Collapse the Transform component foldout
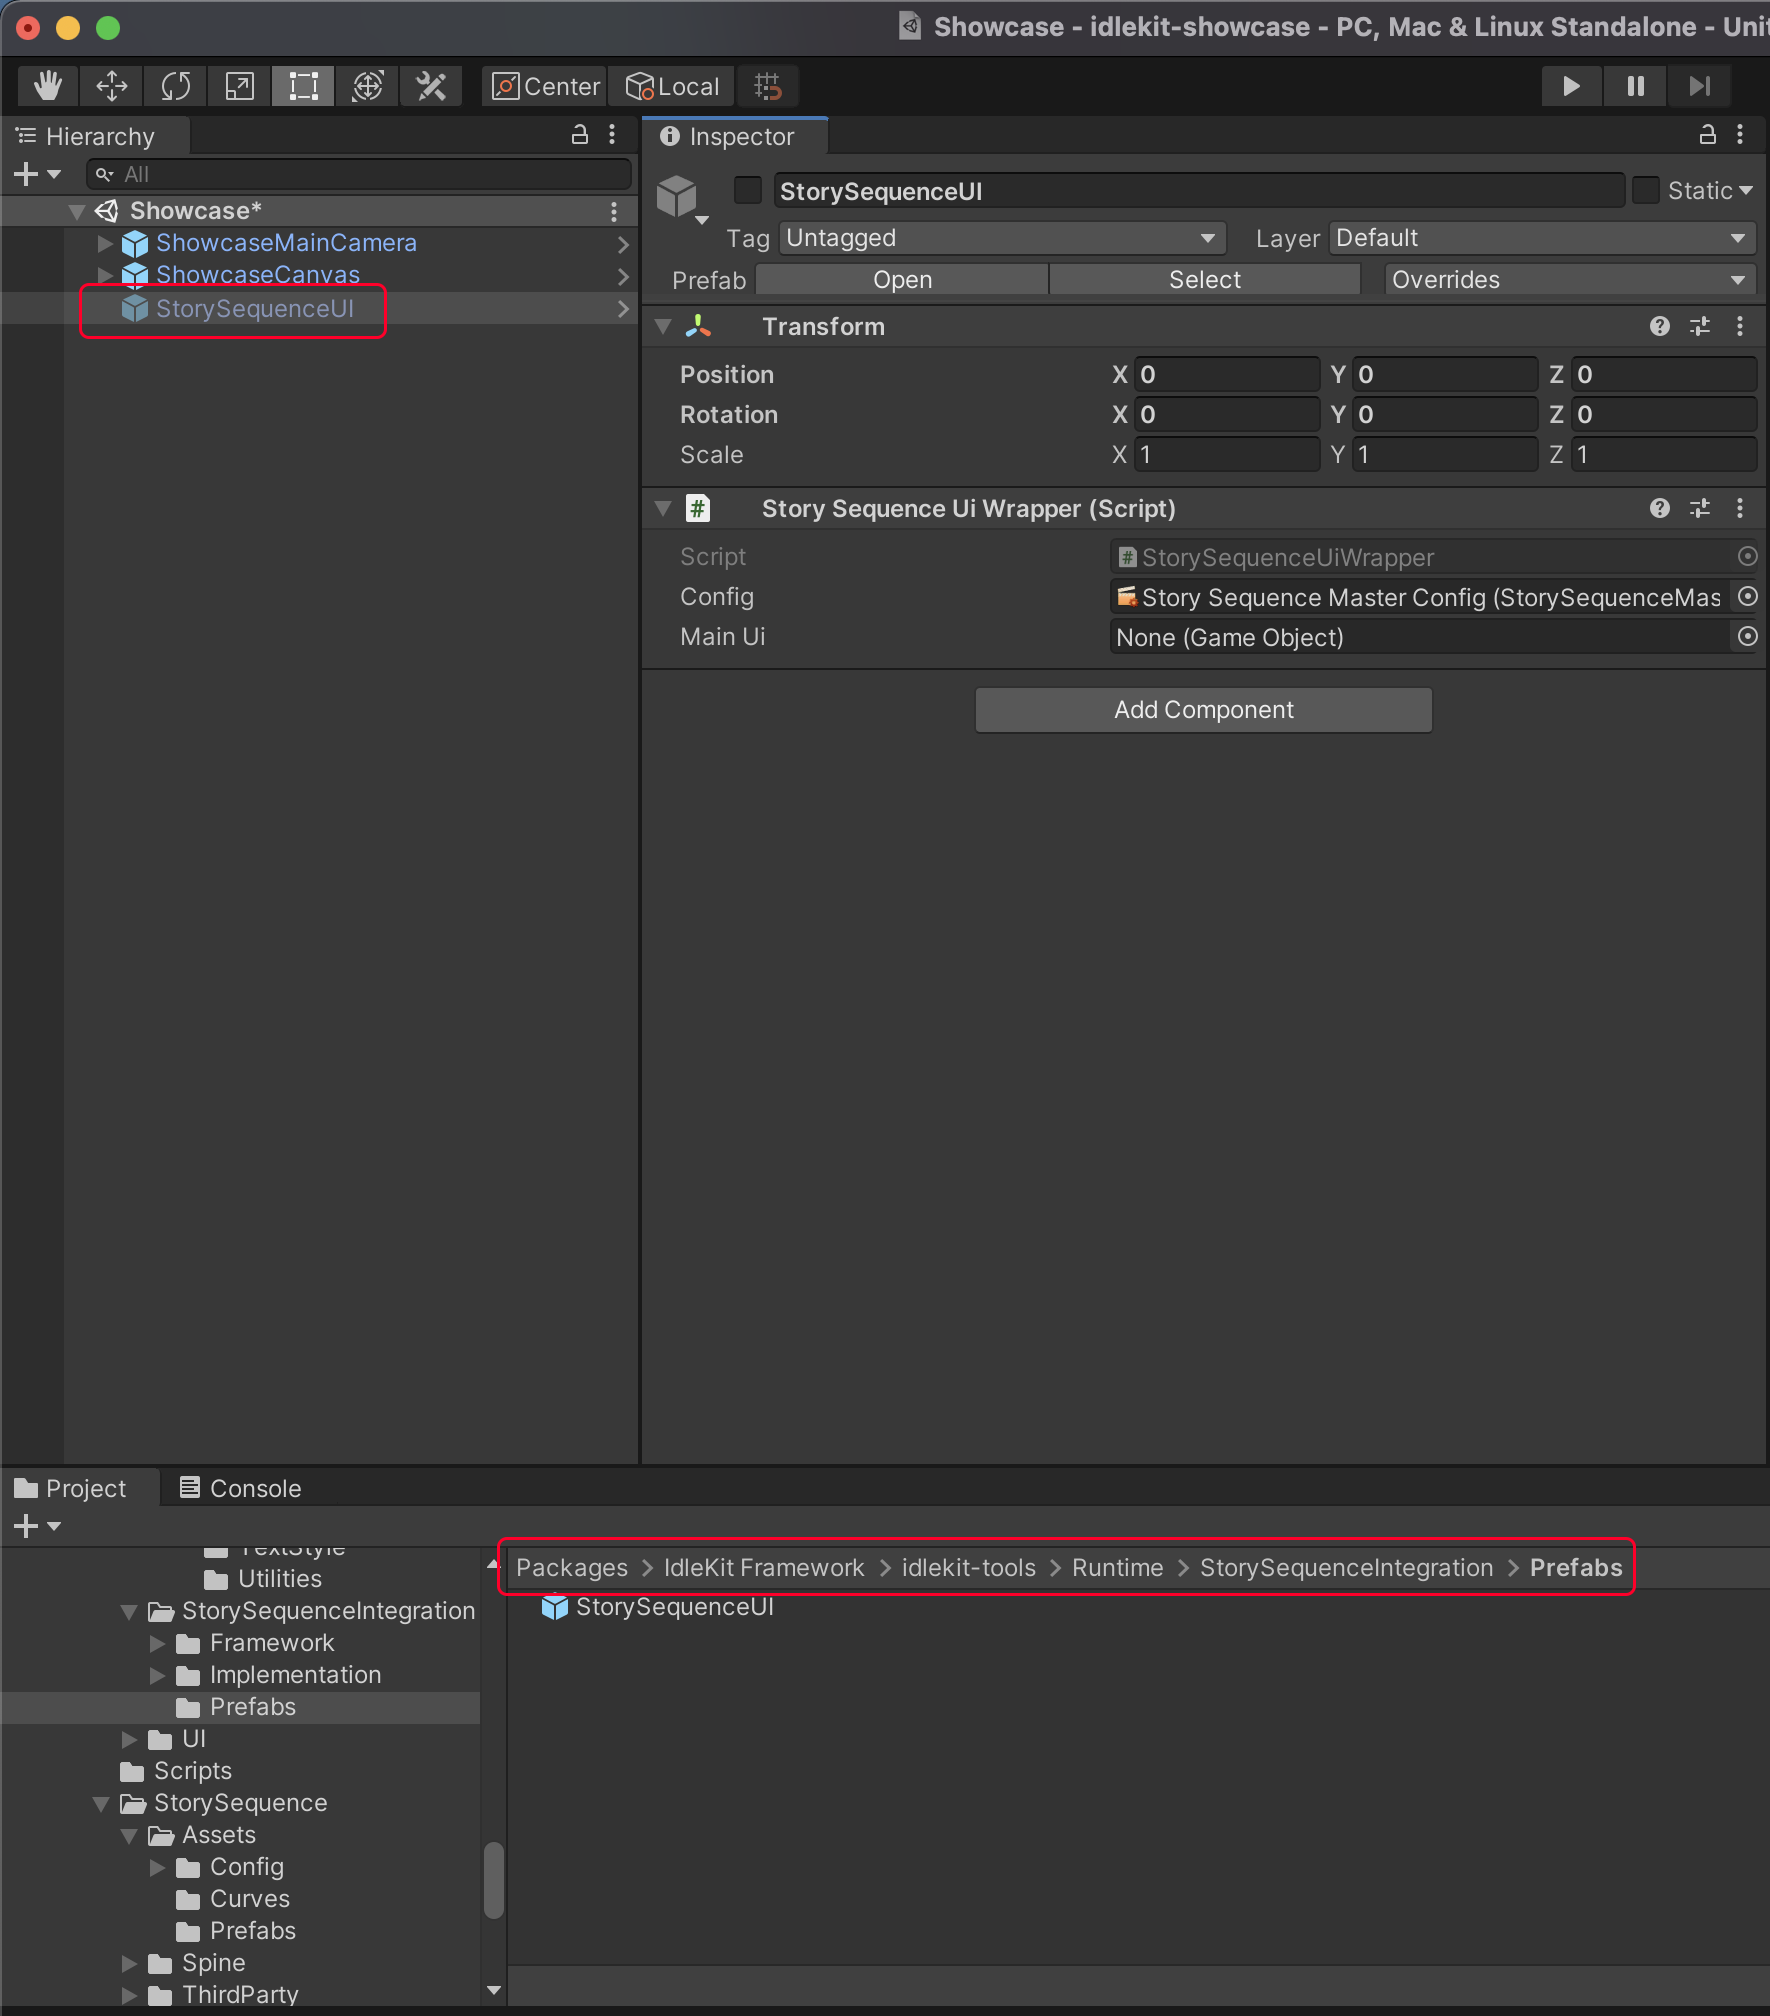This screenshot has height=2016, width=1770. pyautogui.click(x=662, y=327)
